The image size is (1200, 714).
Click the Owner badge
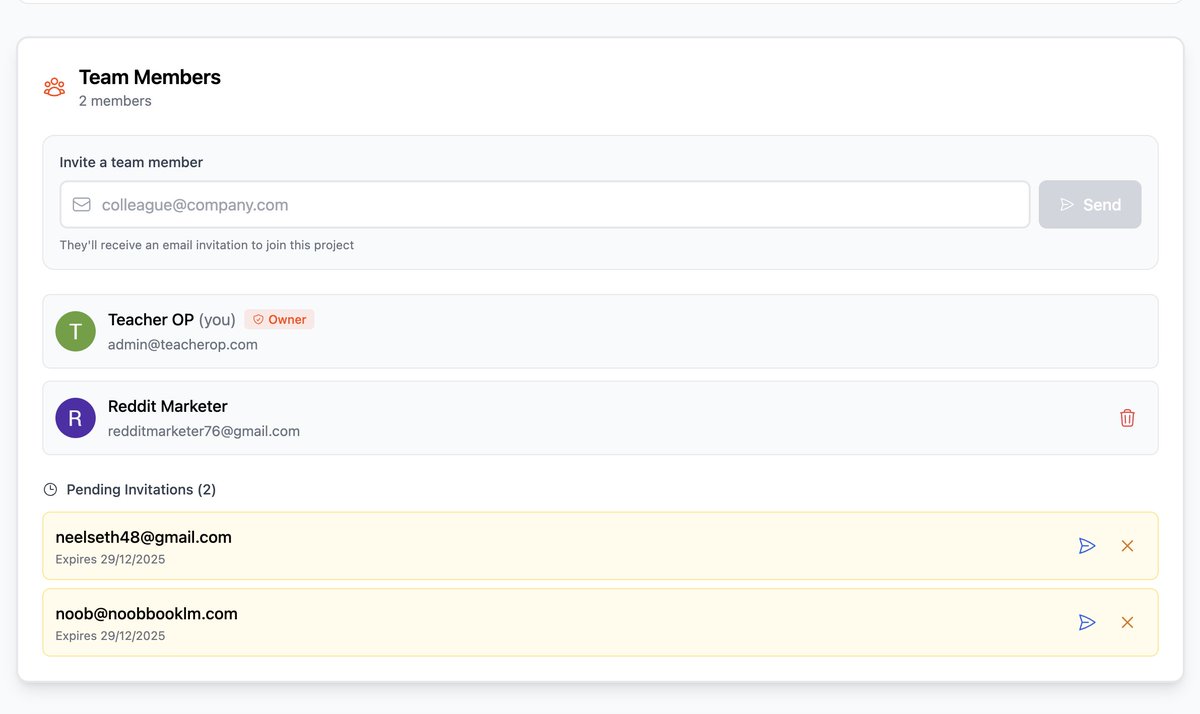279,319
